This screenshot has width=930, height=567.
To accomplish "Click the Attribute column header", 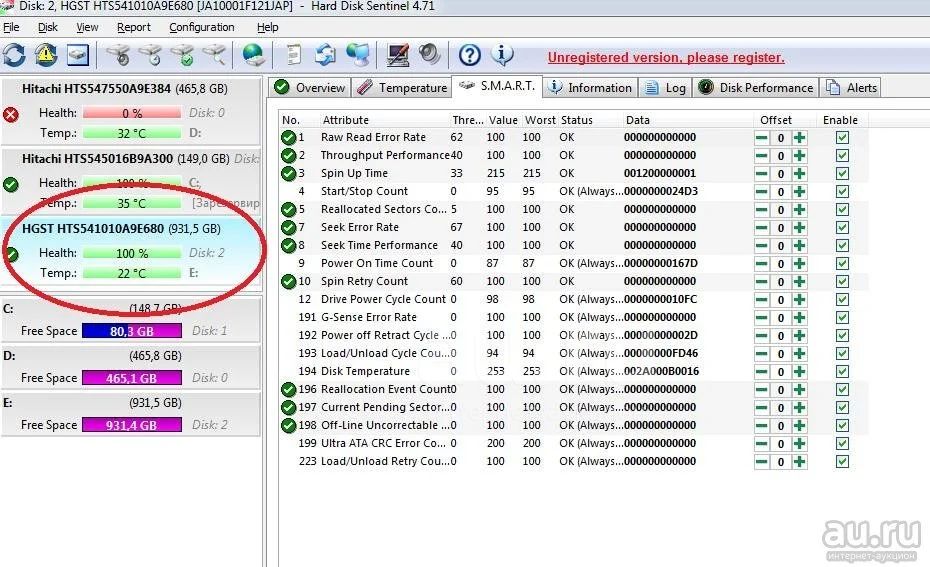I will coord(345,120).
